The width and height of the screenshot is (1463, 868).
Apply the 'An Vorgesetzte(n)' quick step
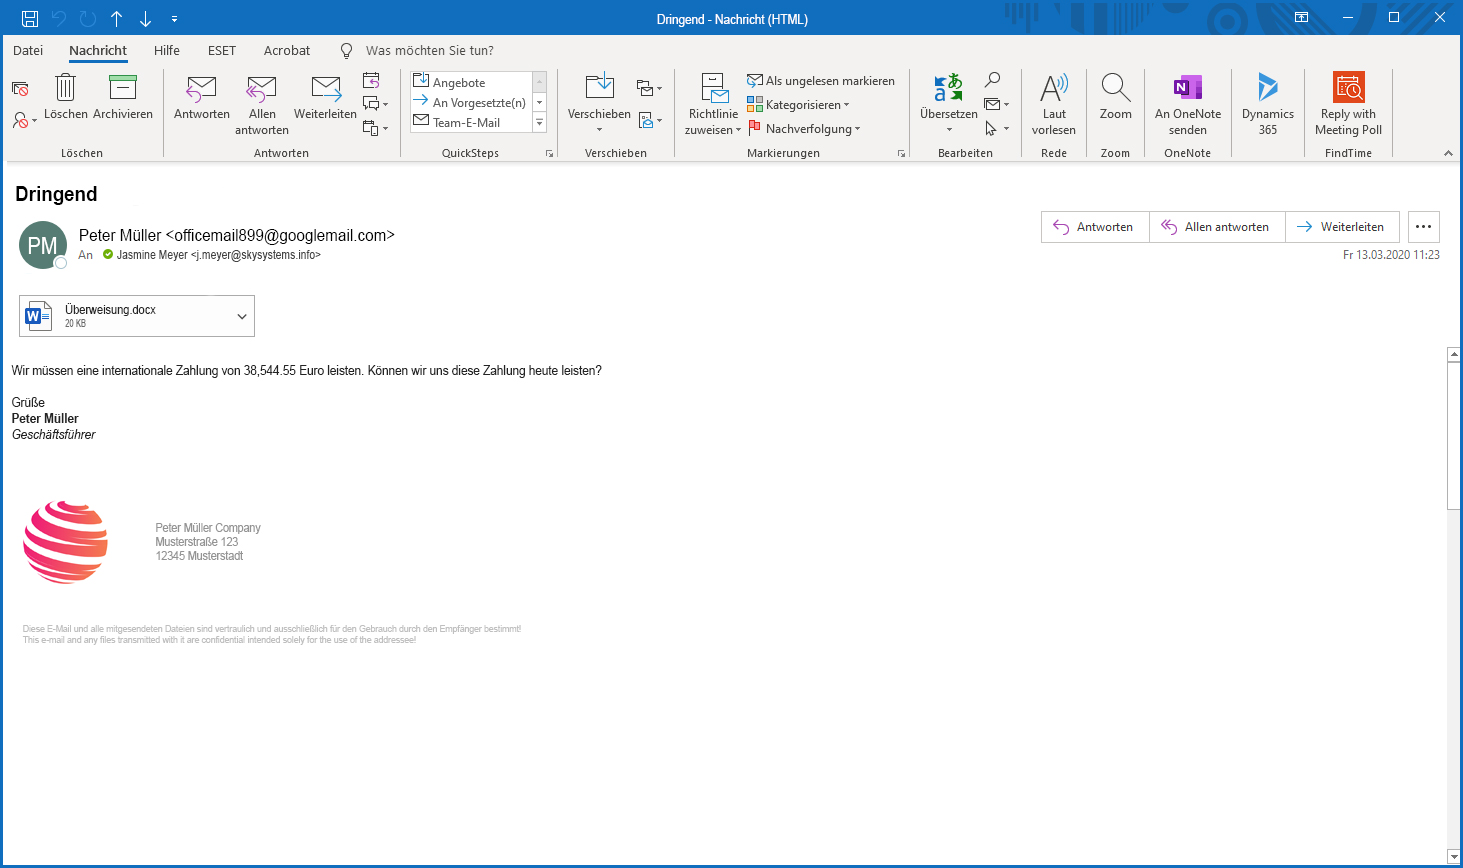click(x=470, y=102)
